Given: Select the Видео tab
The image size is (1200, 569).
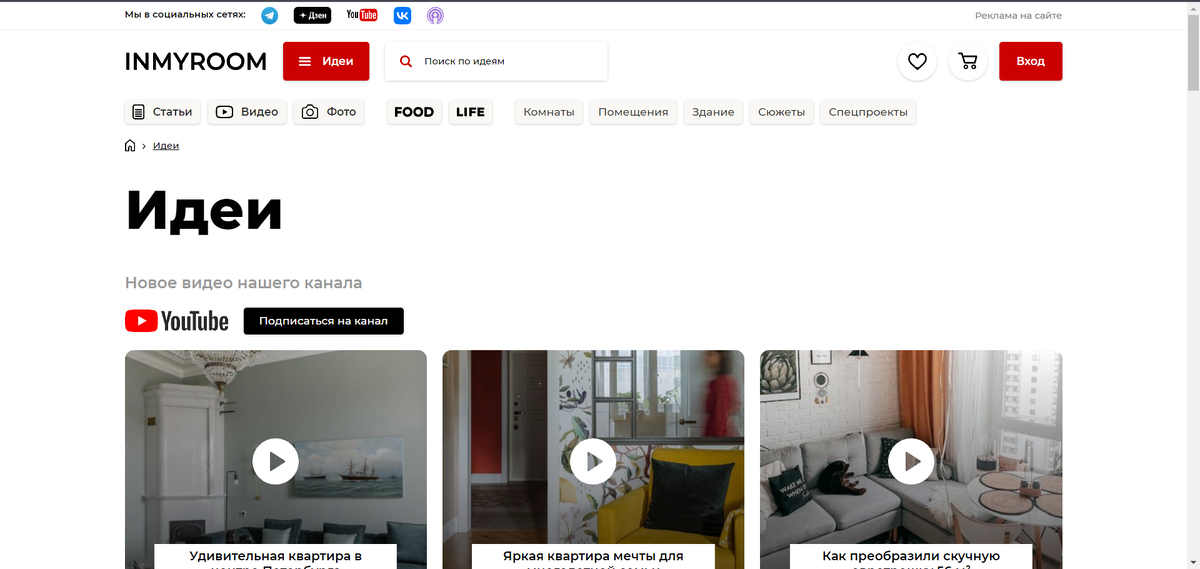Looking at the screenshot, I should (x=247, y=112).
